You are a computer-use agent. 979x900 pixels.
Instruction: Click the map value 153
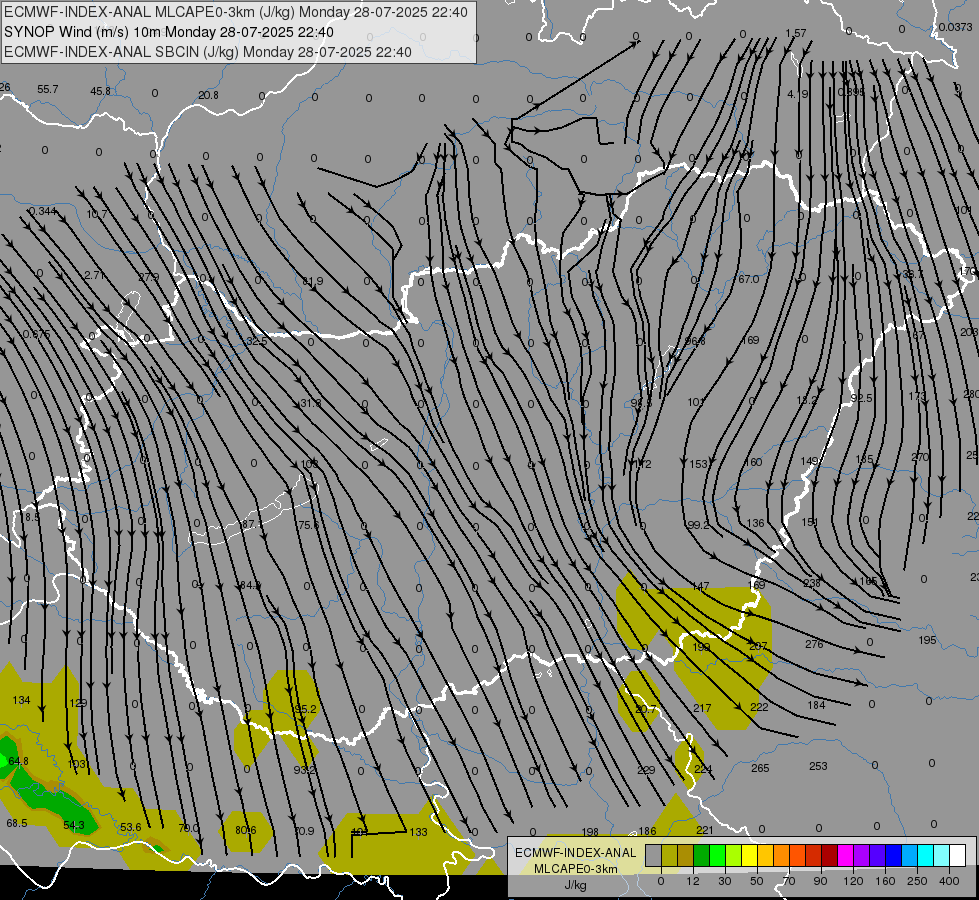click(x=698, y=464)
